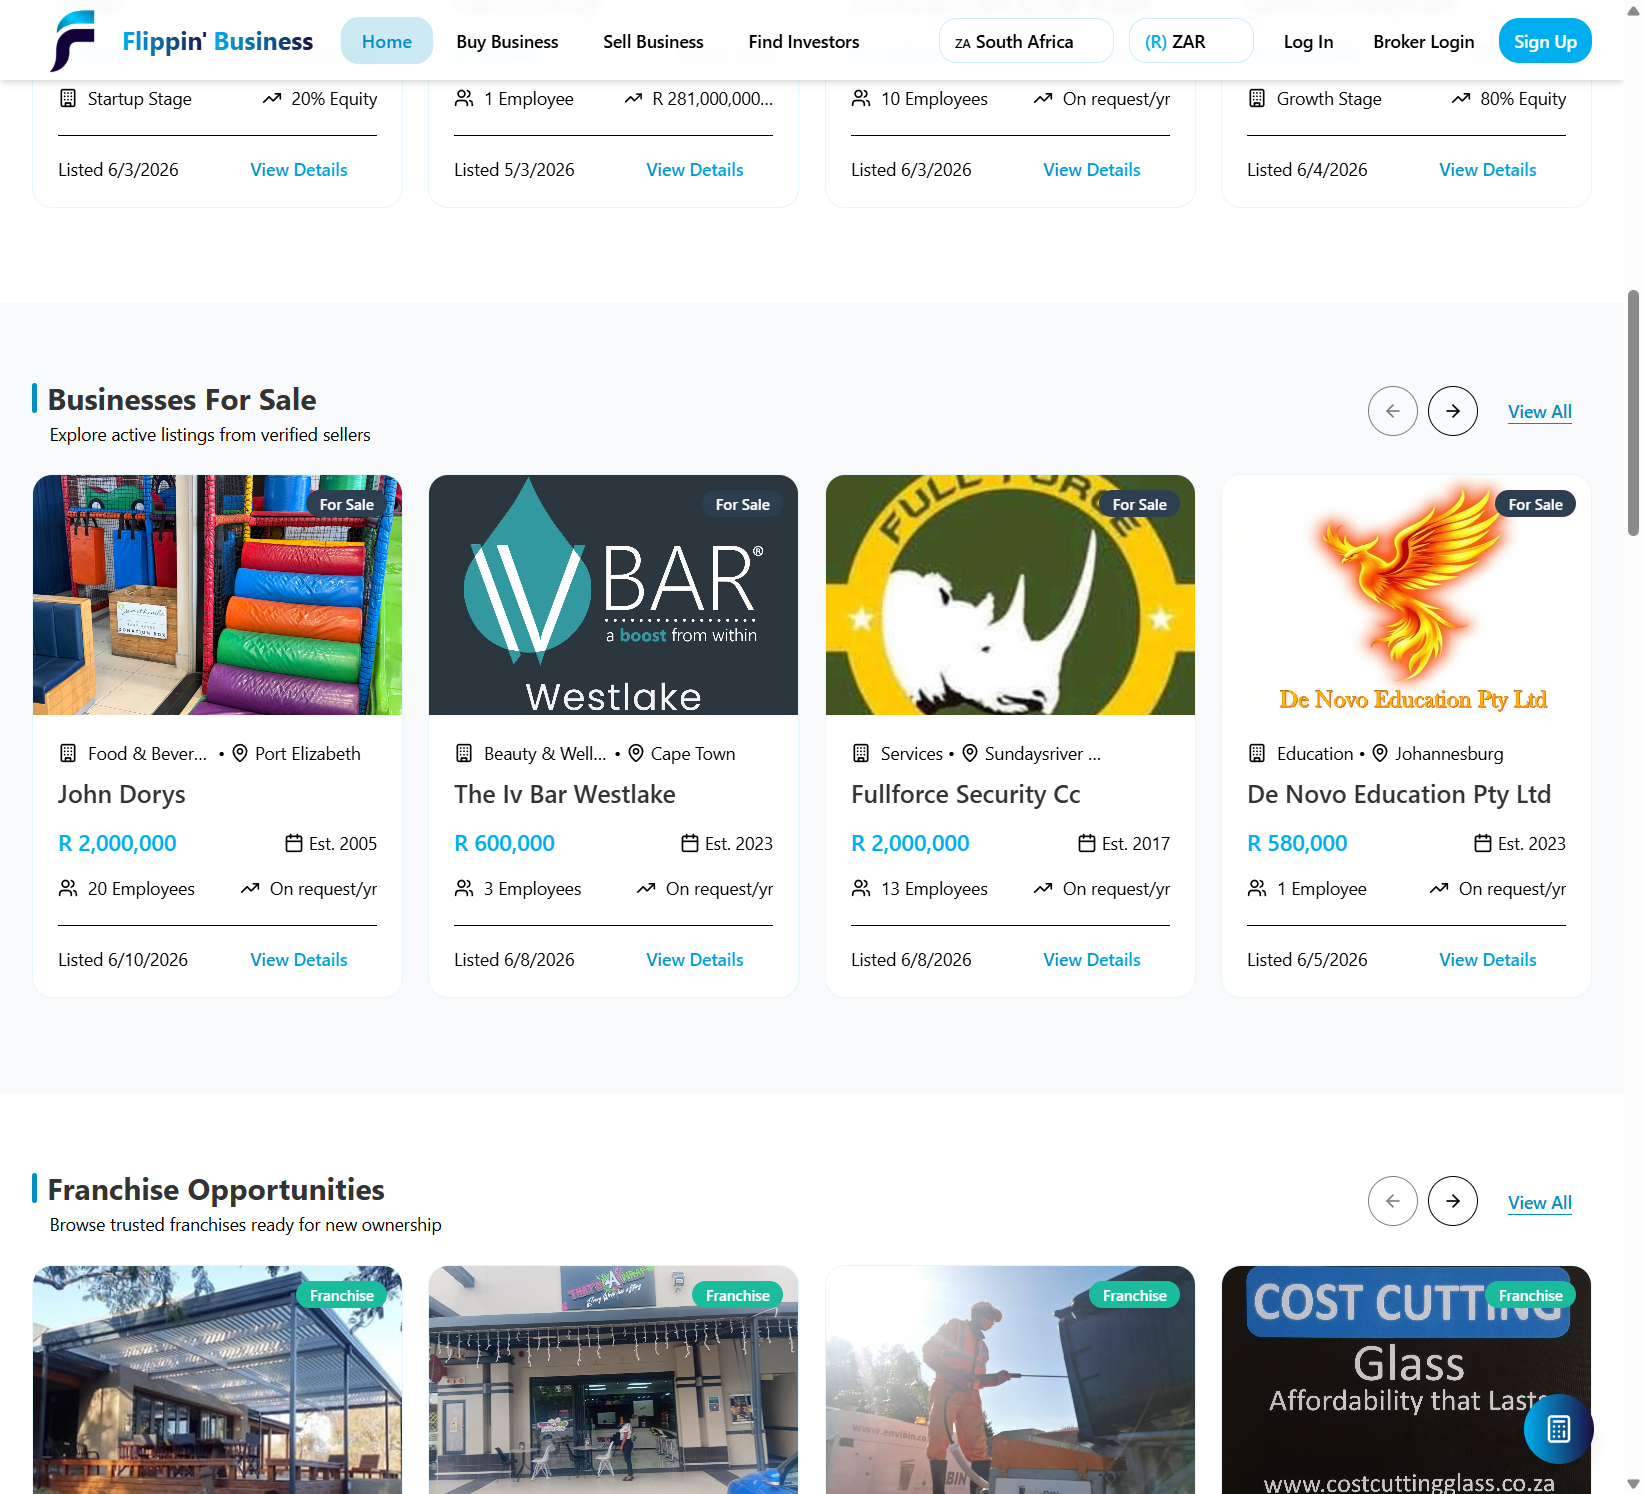Click the building icon beside Growth Stage
Image resolution: width=1643 pixels, height=1494 pixels.
pyautogui.click(x=1257, y=98)
